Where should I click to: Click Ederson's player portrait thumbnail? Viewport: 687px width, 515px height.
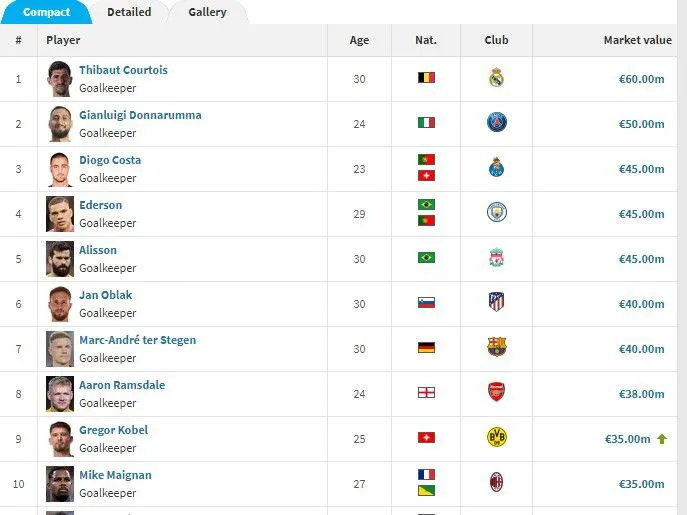pyautogui.click(x=60, y=214)
